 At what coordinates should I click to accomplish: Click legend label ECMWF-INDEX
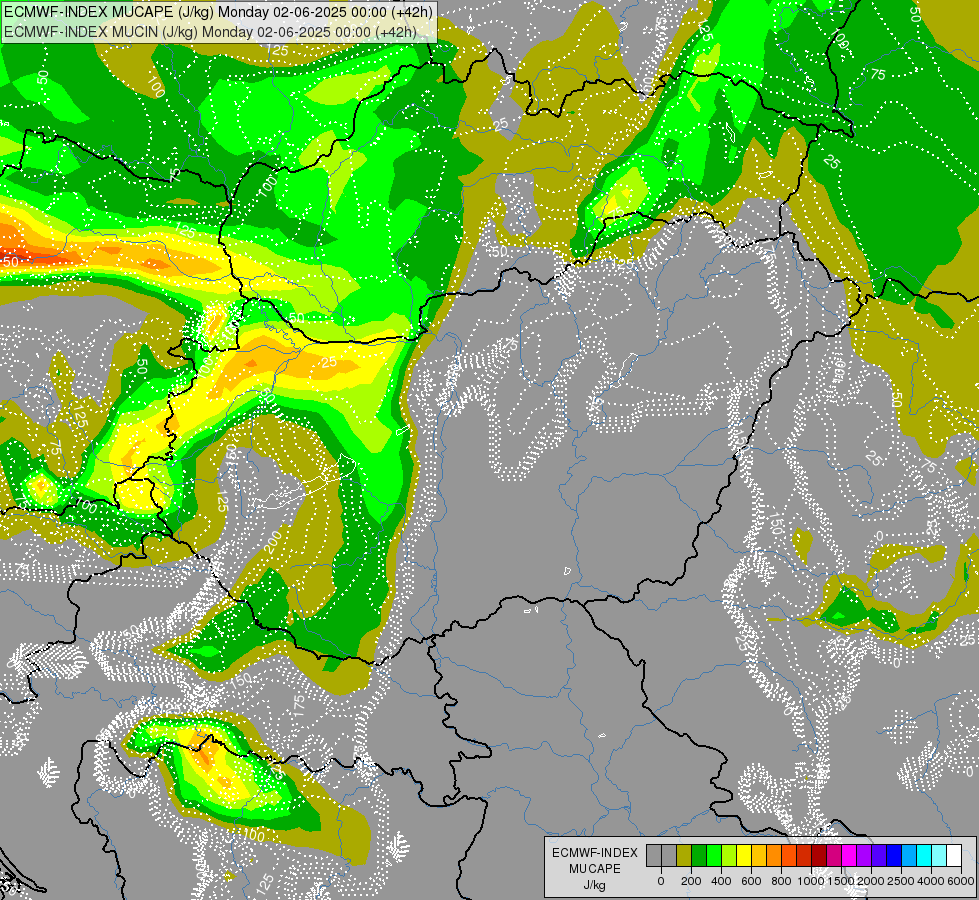tap(595, 853)
